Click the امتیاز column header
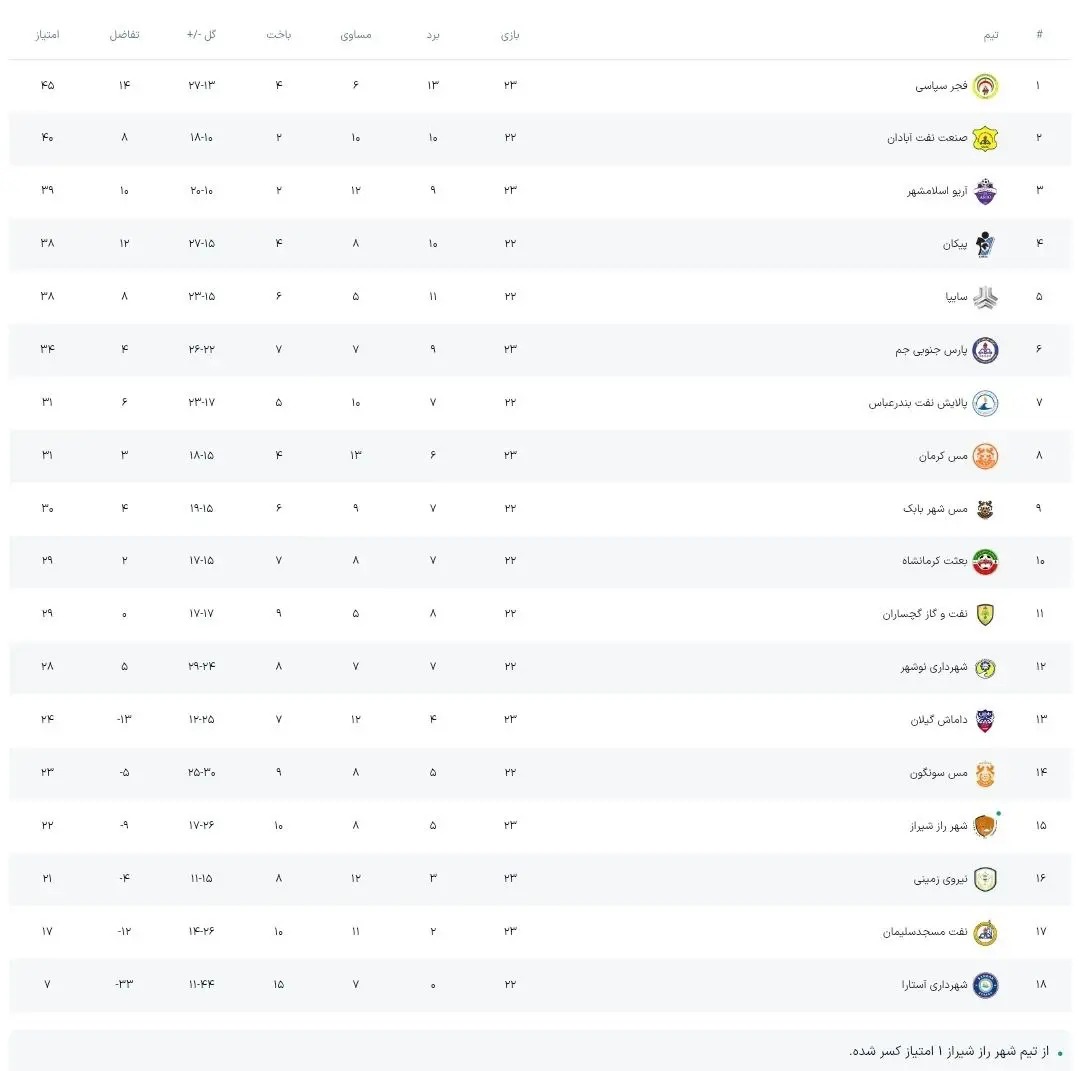The width and height of the screenshot is (1079, 1071). tap(47, 35)
